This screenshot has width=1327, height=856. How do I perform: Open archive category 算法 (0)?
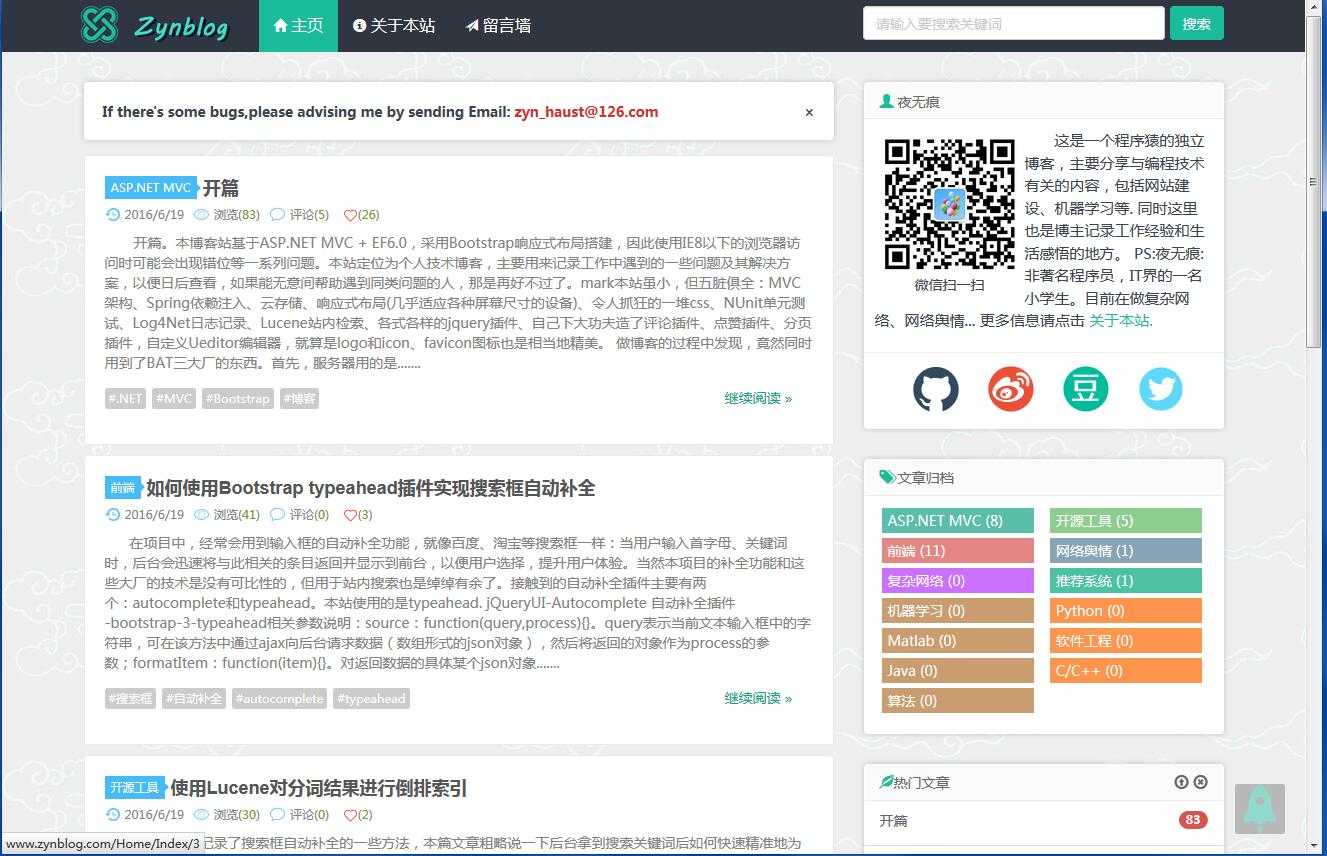957,701
